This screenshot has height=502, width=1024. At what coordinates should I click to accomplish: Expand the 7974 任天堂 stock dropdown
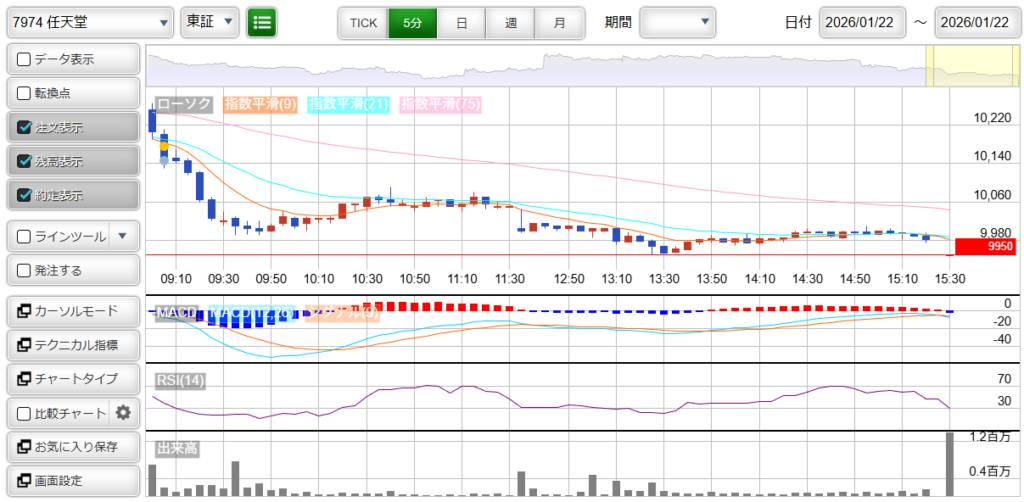pyautogui.click(x=90, y=22)
